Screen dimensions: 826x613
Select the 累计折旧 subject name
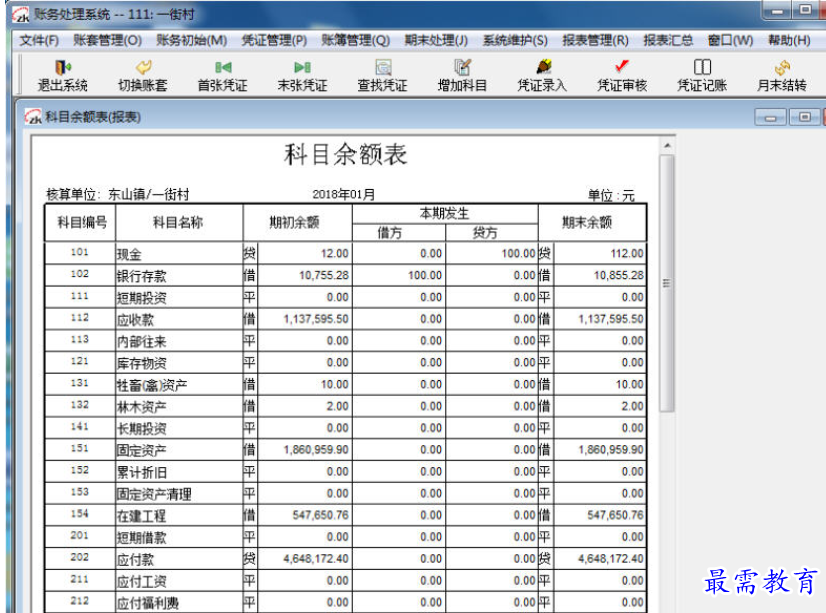[x=142, y=472]
